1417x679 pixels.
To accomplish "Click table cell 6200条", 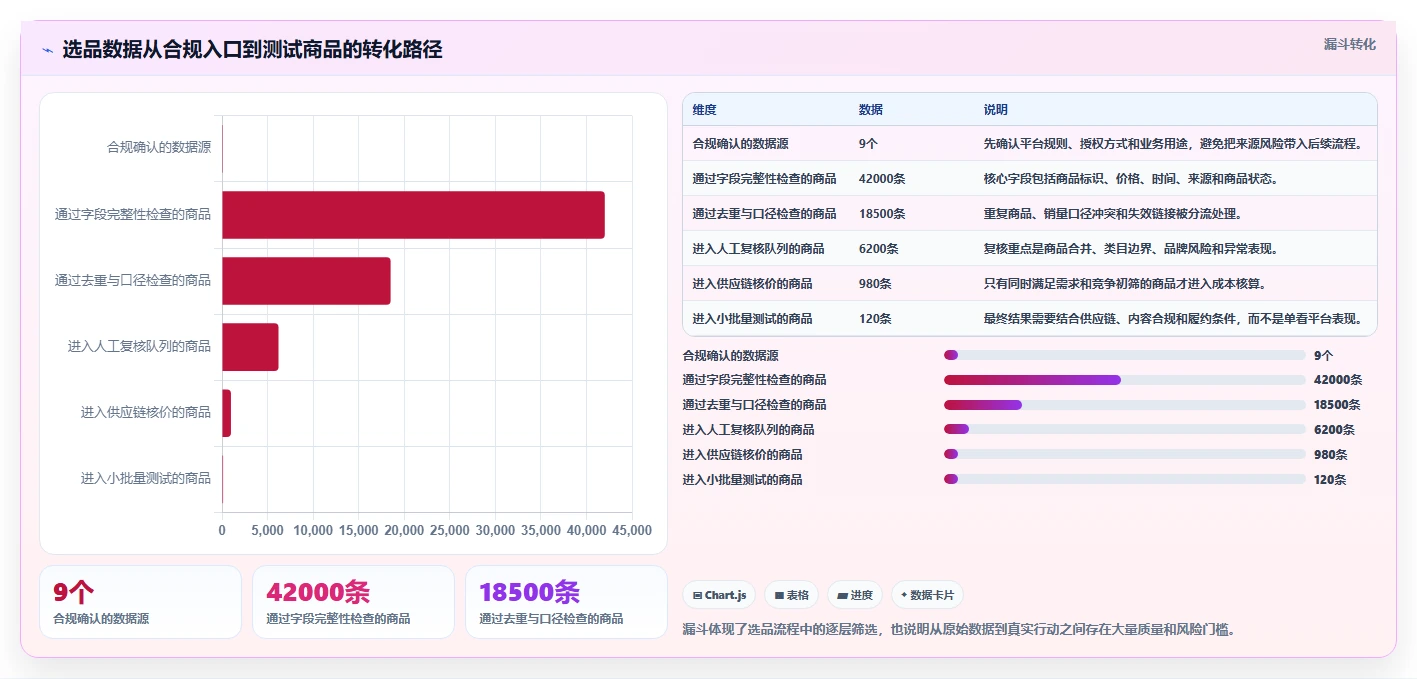I will click(878, 249).
